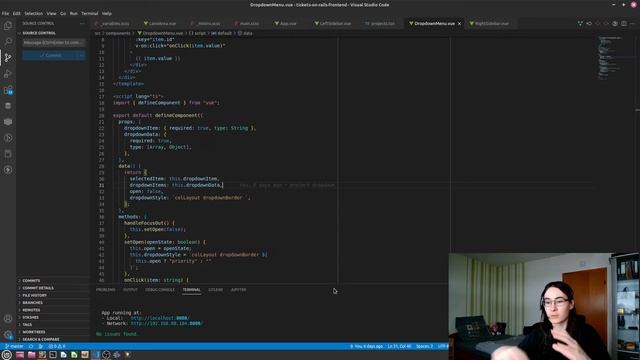The width and height of the screenshot is (640, 360).
Task: Switch to the Output panel tab
Action: click(130, 290)
